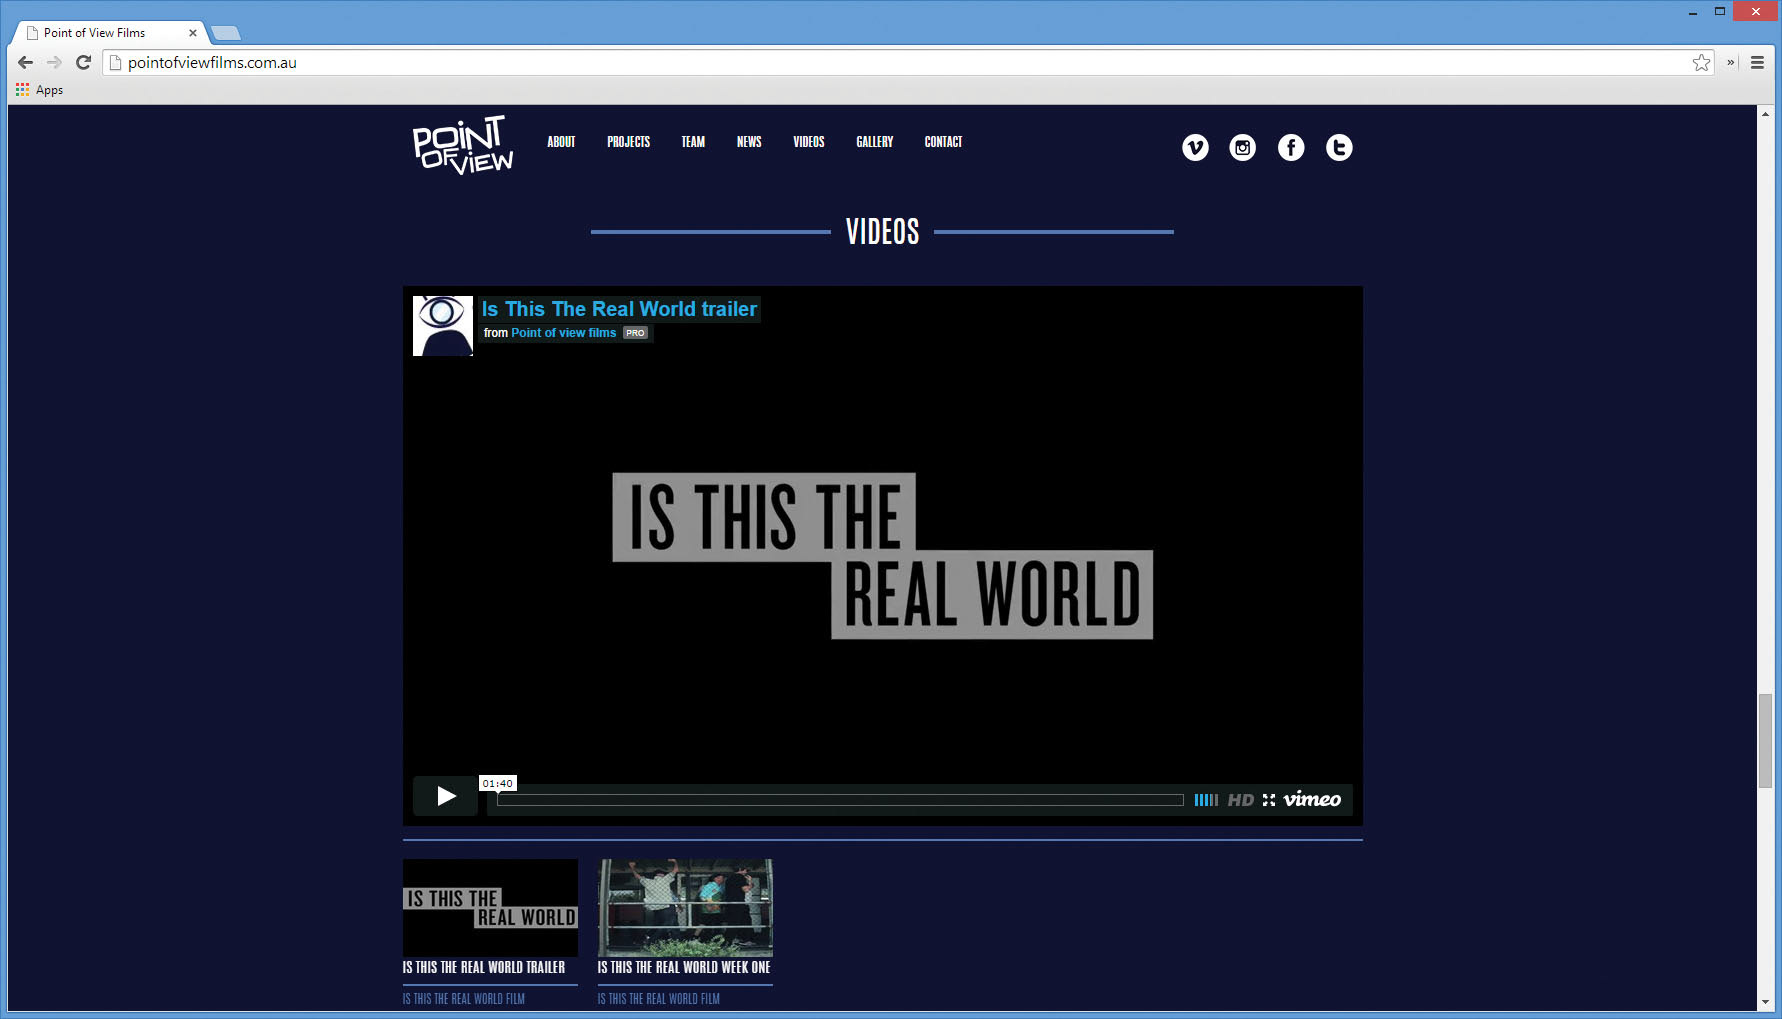Reload the current page
Viewport: 1782px width, 1019px height.
84,62
